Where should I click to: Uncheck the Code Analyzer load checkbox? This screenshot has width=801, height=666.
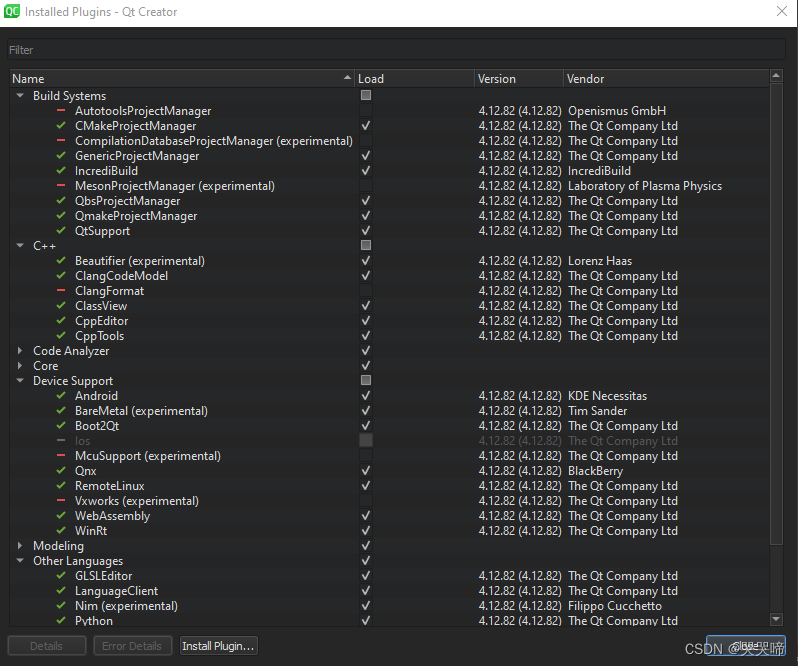pyautogui.click(x=366, y=350)
